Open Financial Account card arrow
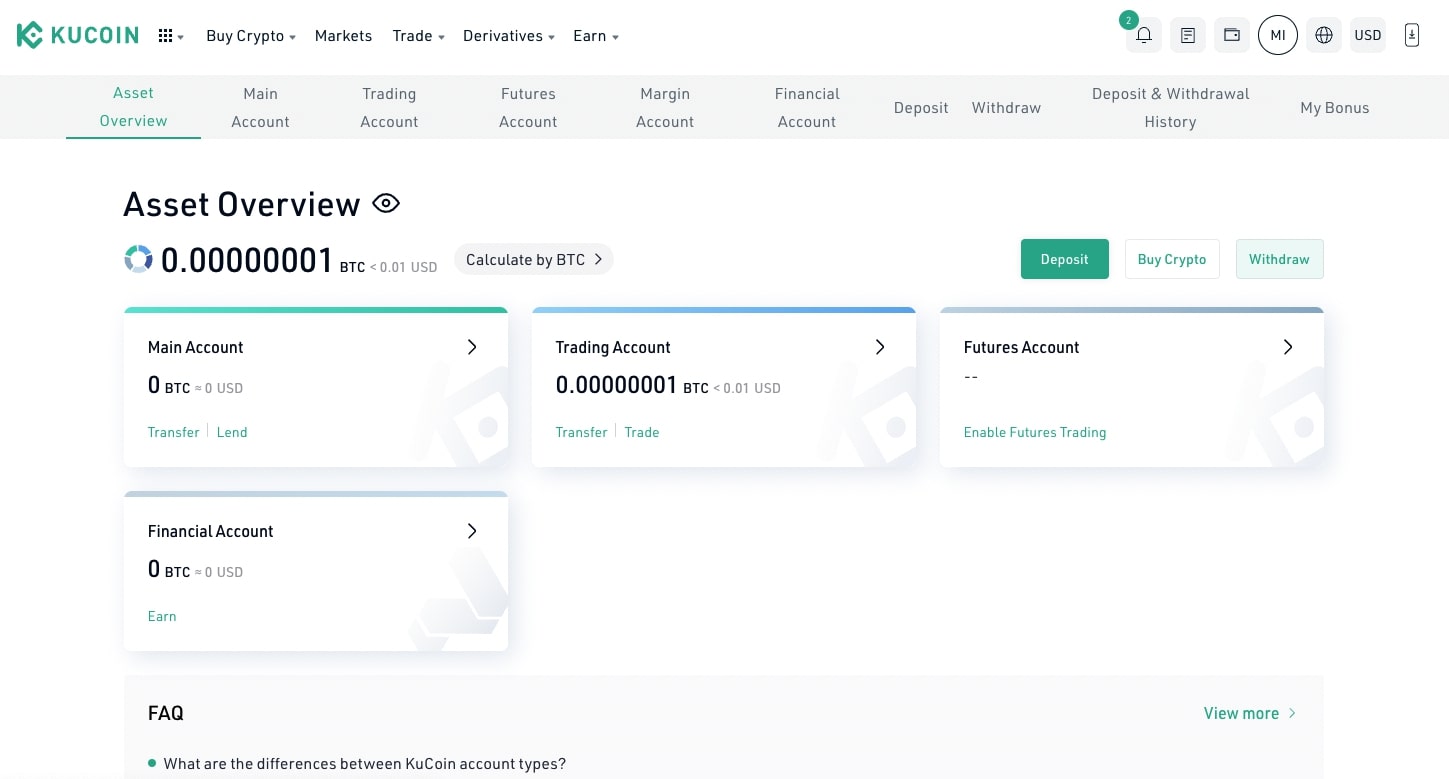The image size is (1449, 779). click(472, 531)
